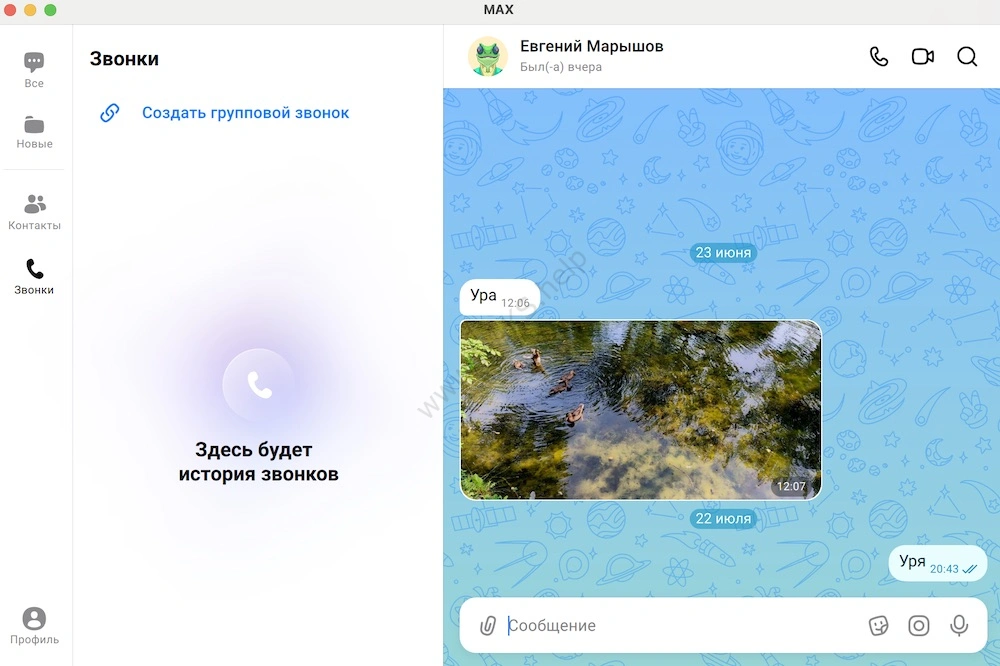Click into the Сообщение input field

(x=680, y=626)
